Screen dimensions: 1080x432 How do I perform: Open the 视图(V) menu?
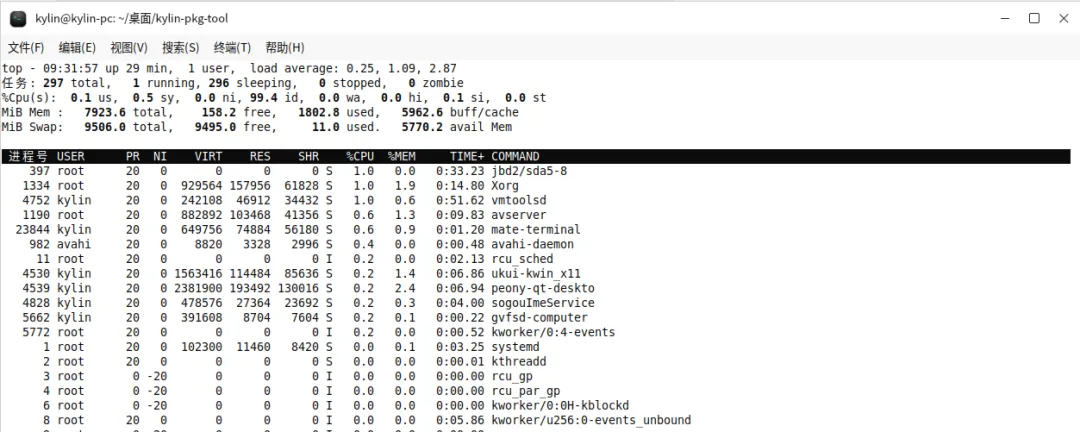click(129, 48)
